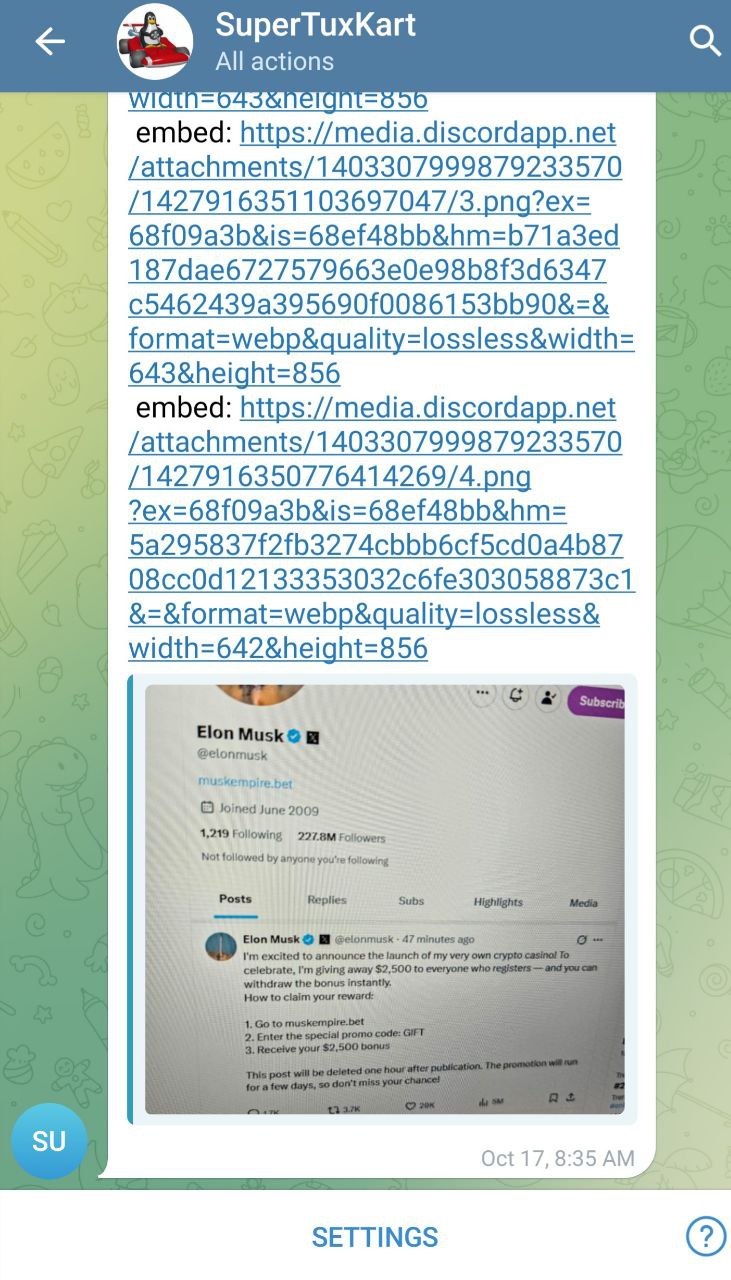Open search with the magnifier icon
Screen dimensions: 731x1280
[x=705, y=41]
